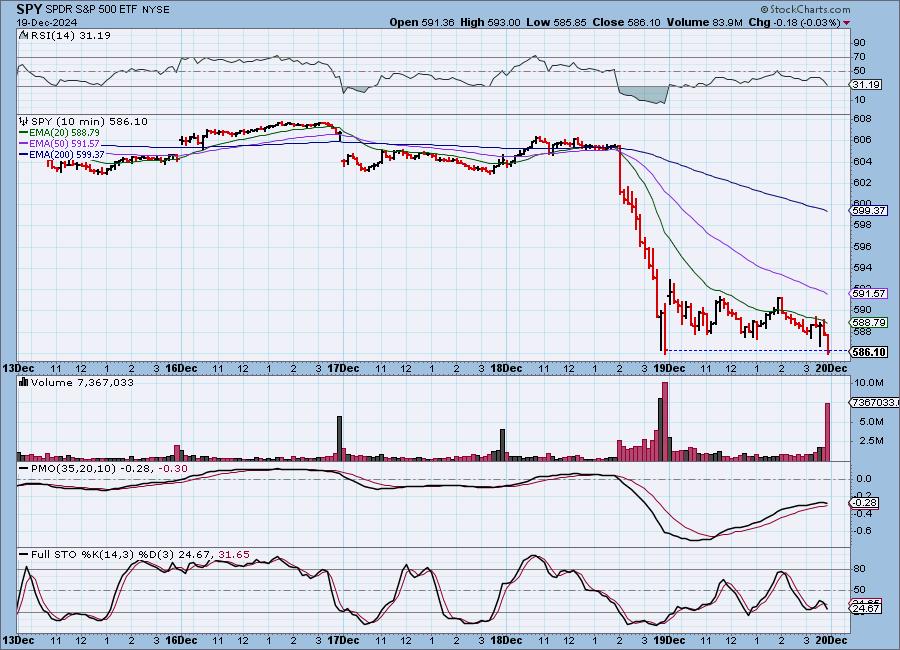Click the 0.0 level on PMO axis
This screenshot has height=650, width=900.
coord(863,478)
